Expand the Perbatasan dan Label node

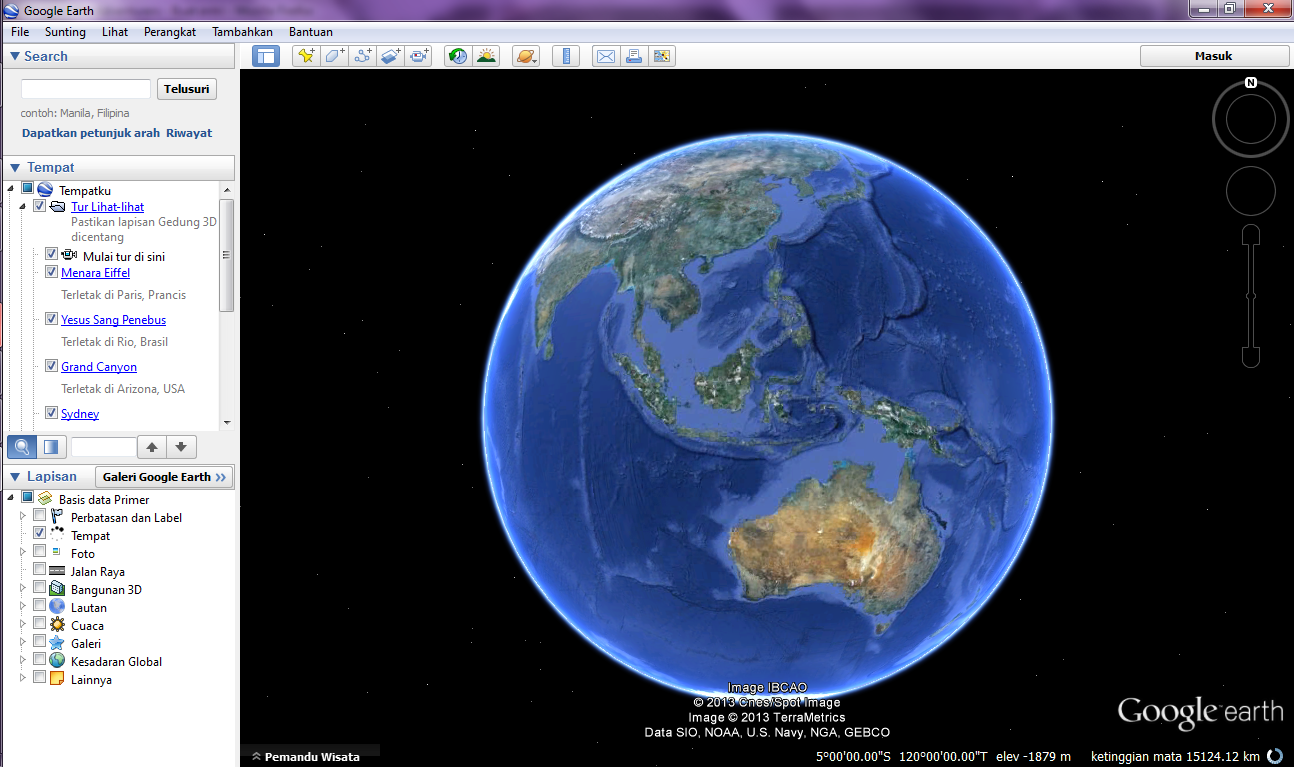click(23, 516)
